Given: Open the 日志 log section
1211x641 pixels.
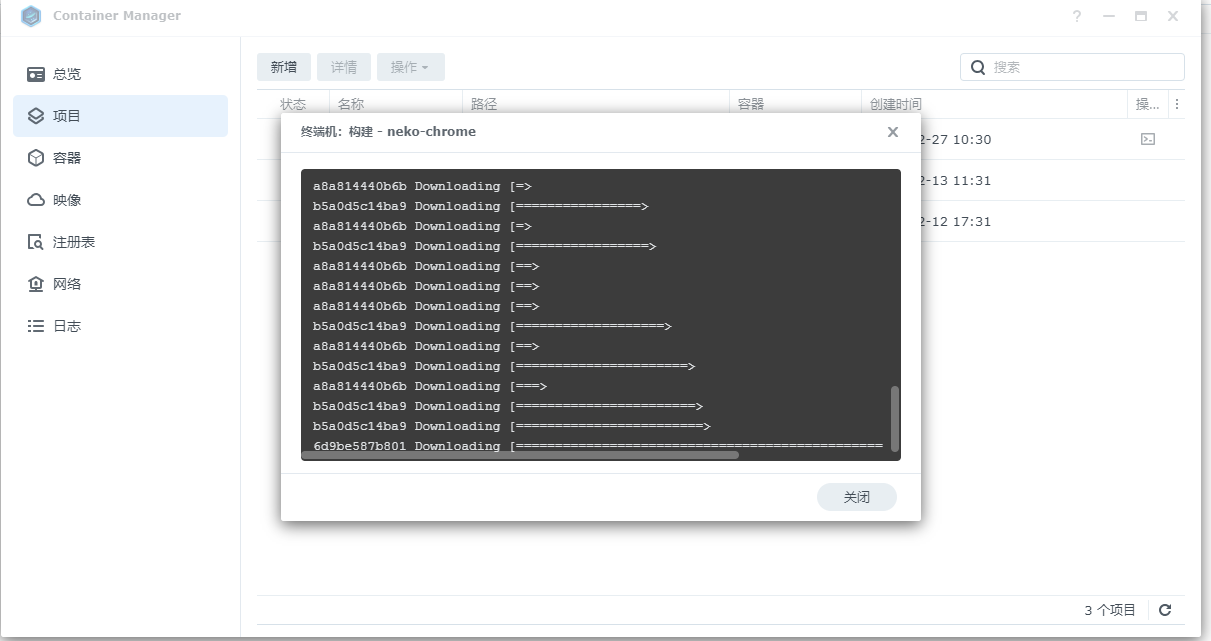Looking at the screenshot, I should pyautogui.click(x=66, y=326).
